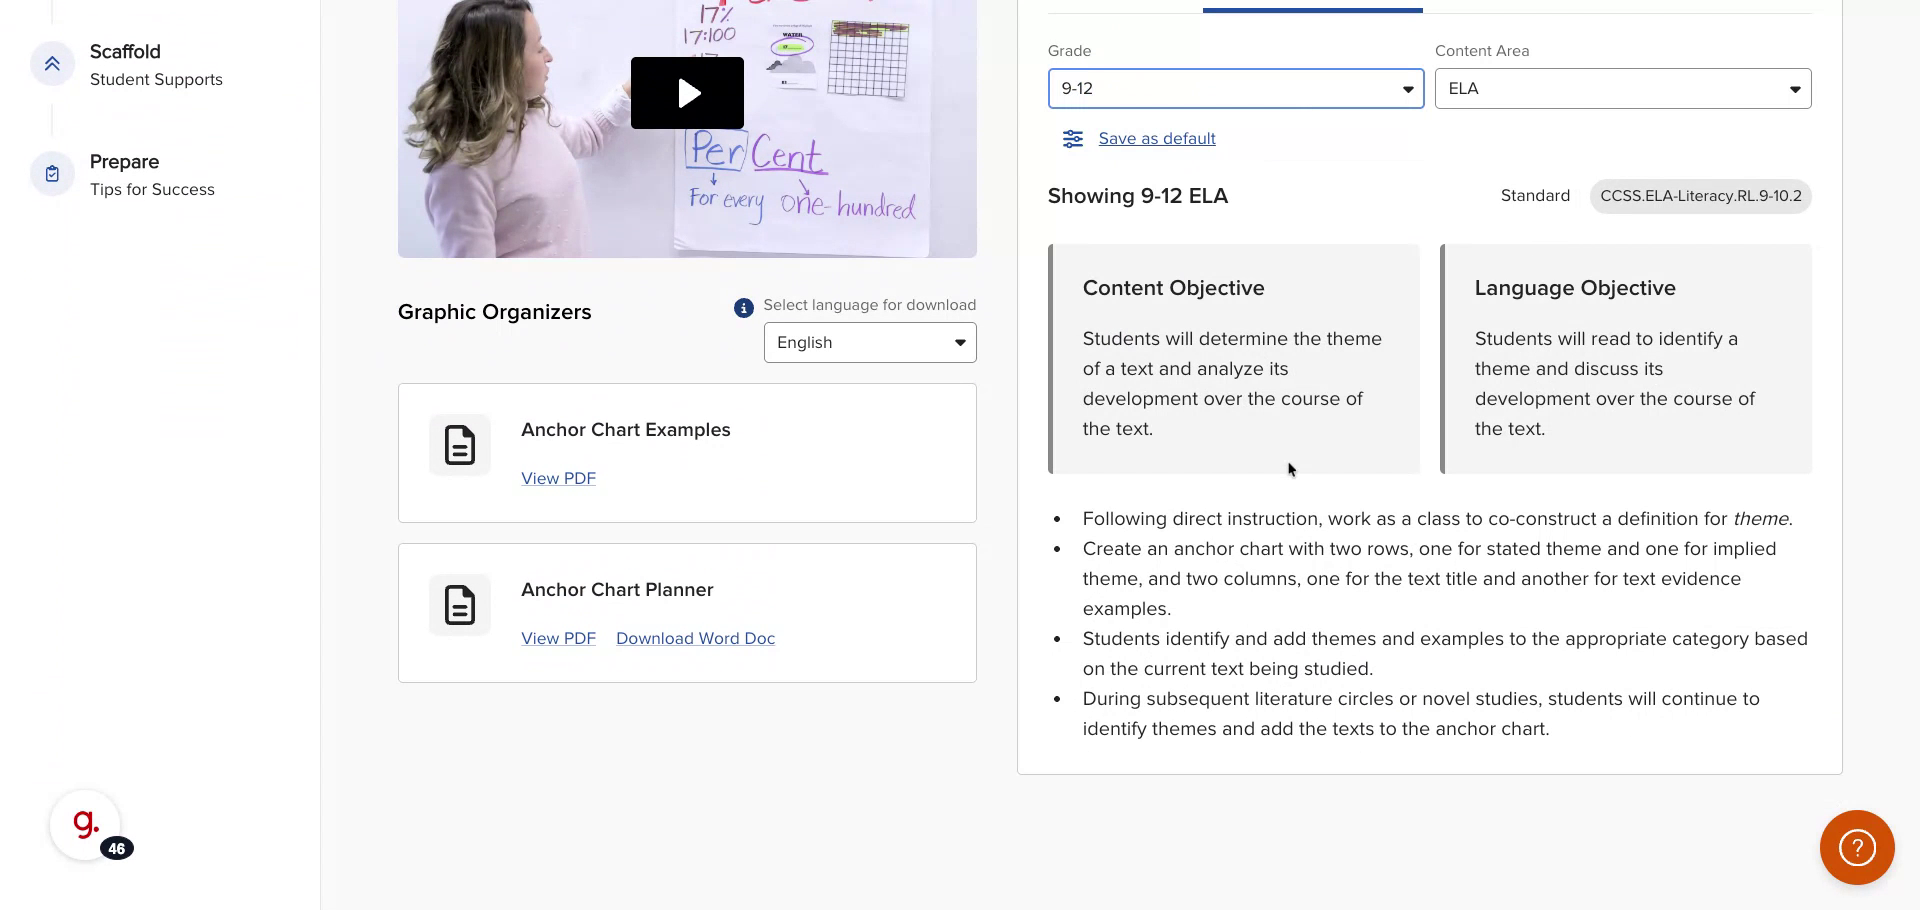
Task: View PDF of Anchor Chart Planner
Action: 558,638
